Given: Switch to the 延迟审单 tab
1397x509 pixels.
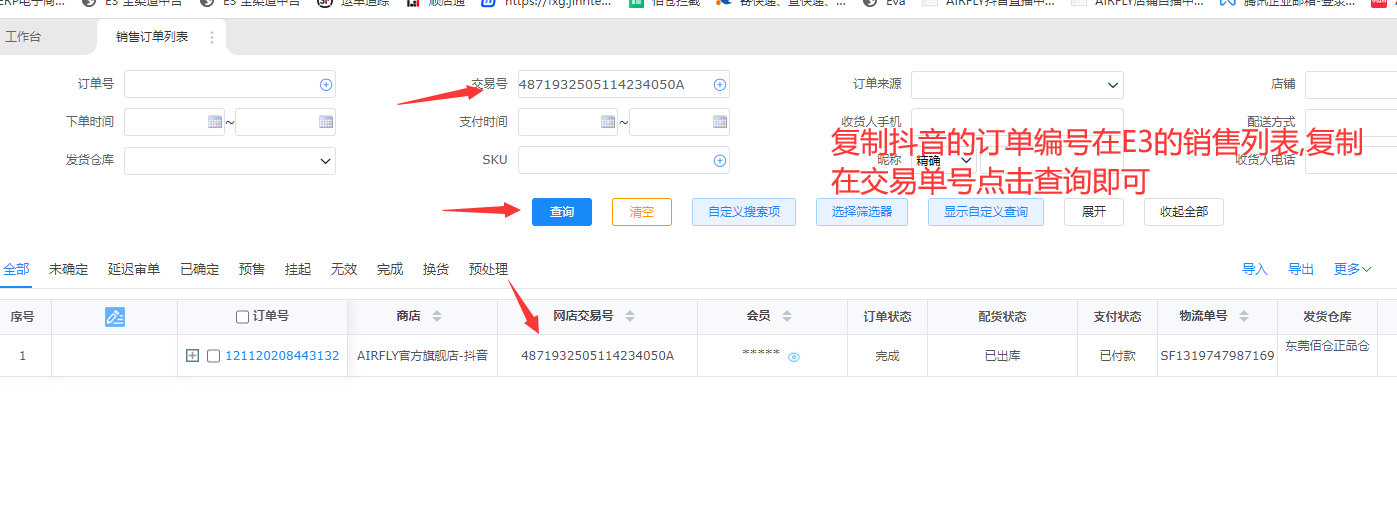Looking at the screenshot, I should pos(134,269).
